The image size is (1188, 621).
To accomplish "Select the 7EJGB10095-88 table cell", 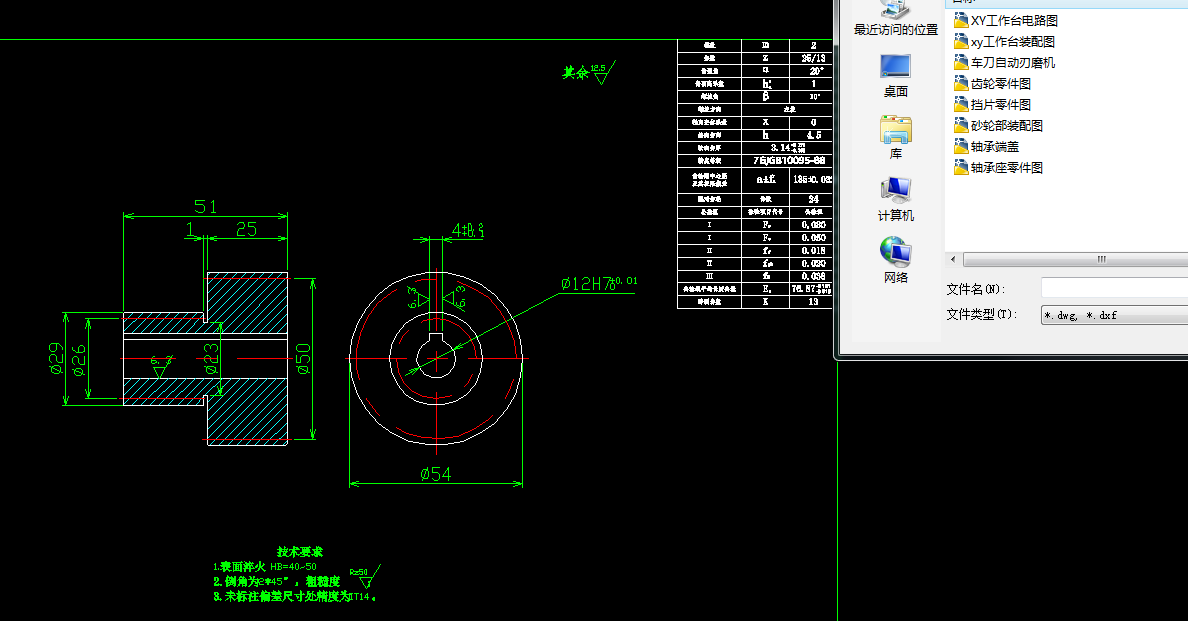I will 789,161.
